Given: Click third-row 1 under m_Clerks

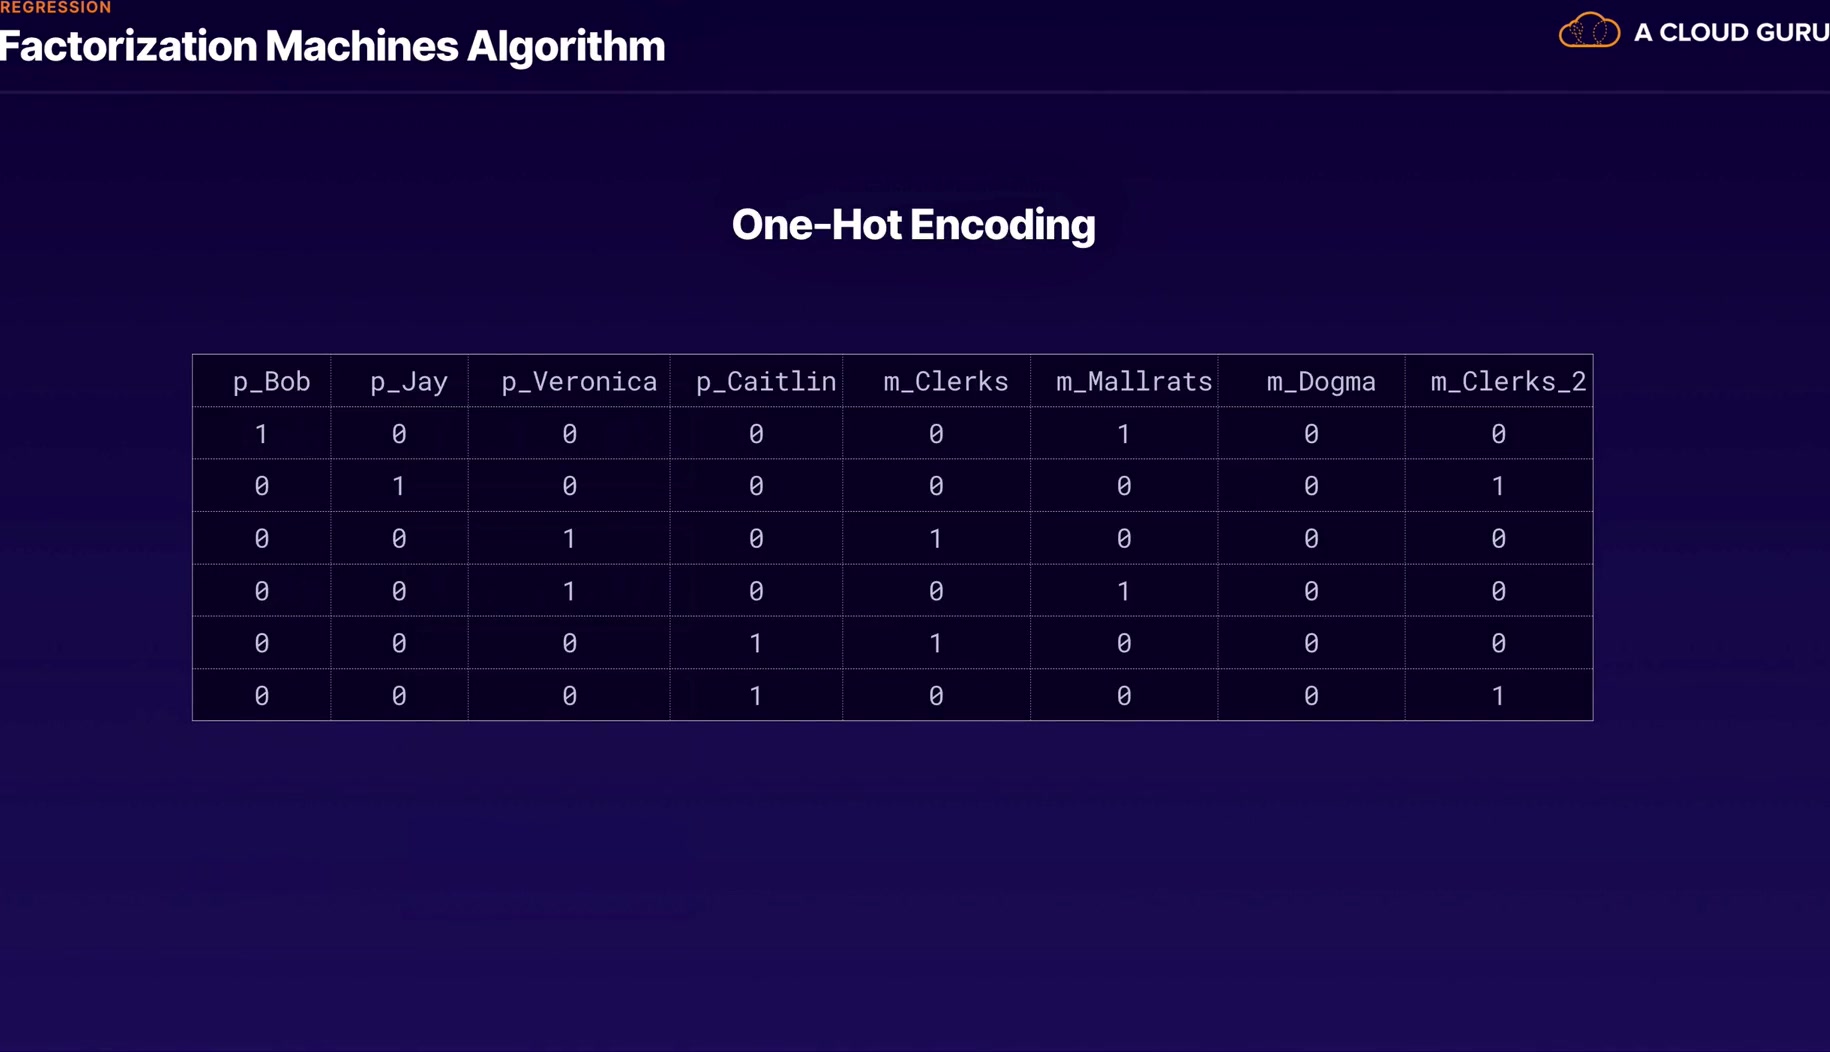Looking at the screenshot, I should coord(935,539).
